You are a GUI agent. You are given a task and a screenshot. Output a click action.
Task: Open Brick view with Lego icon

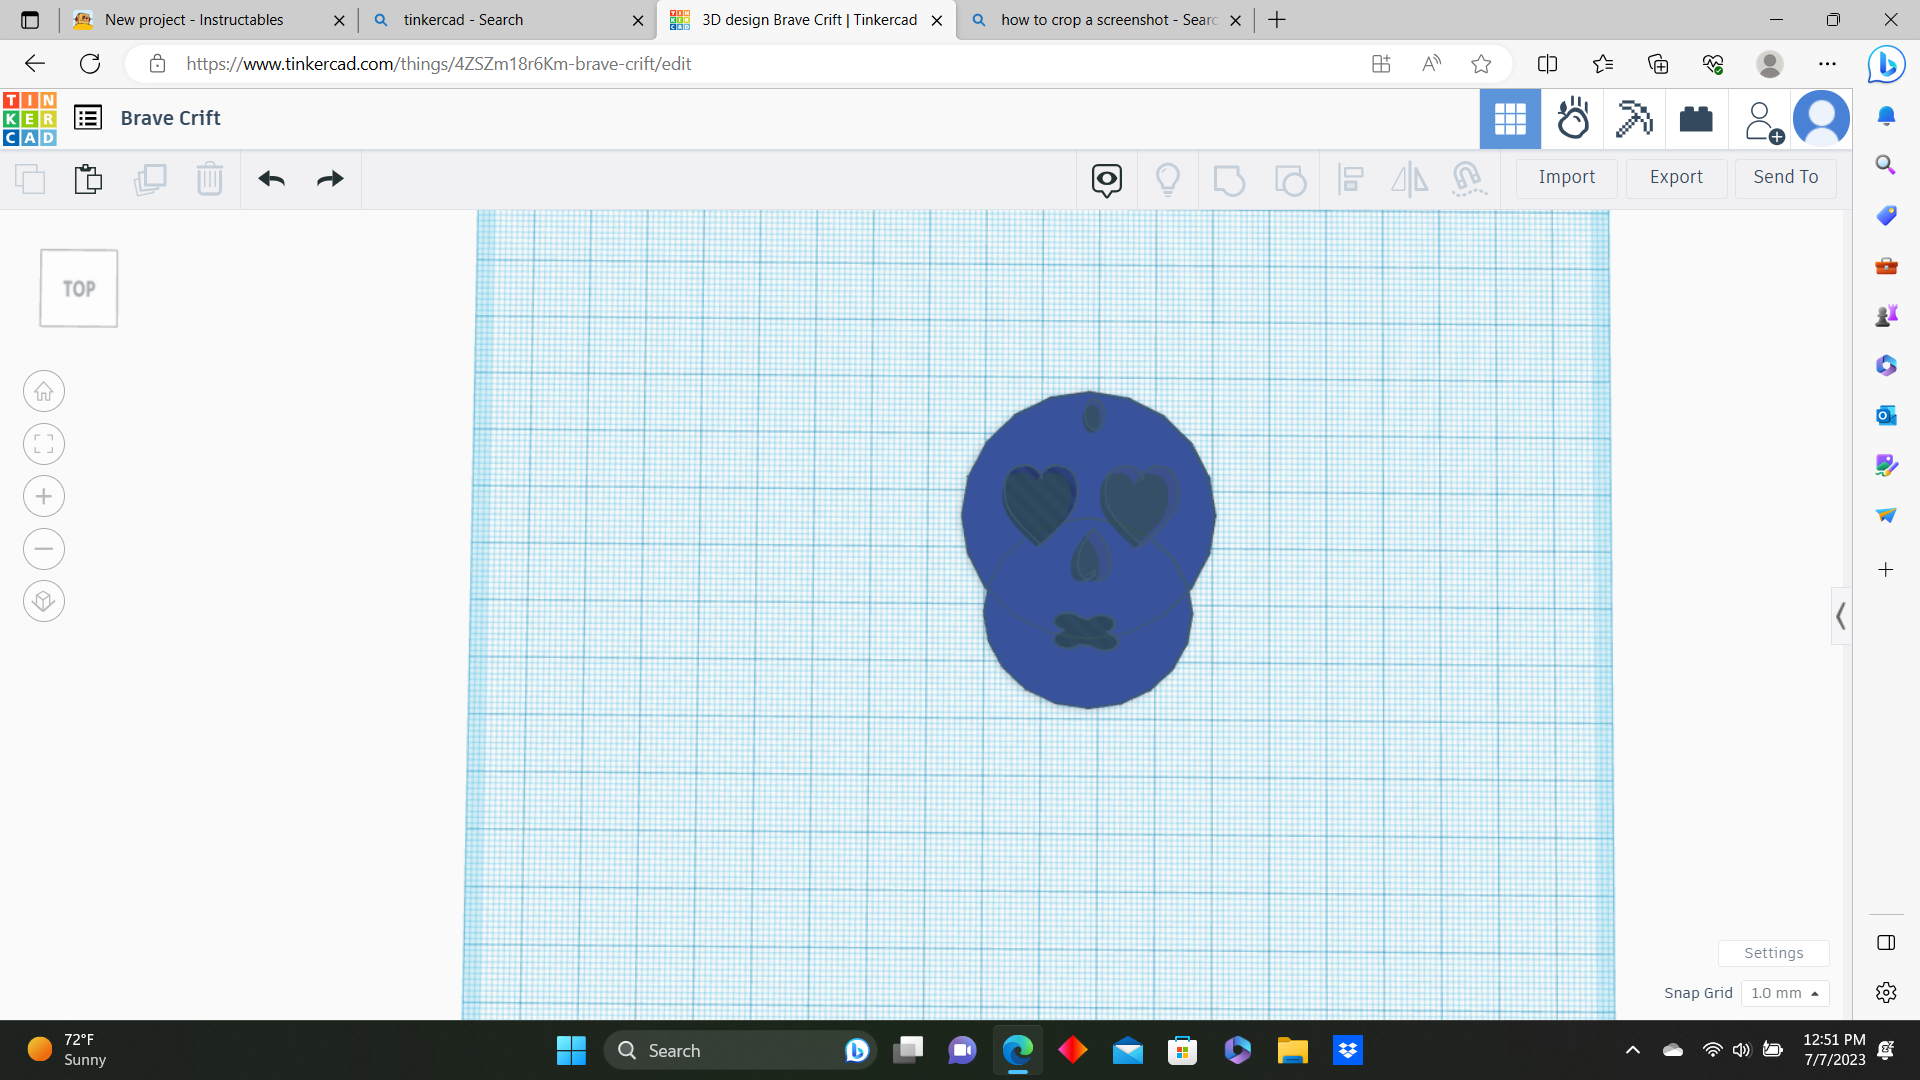[1696, 119]
